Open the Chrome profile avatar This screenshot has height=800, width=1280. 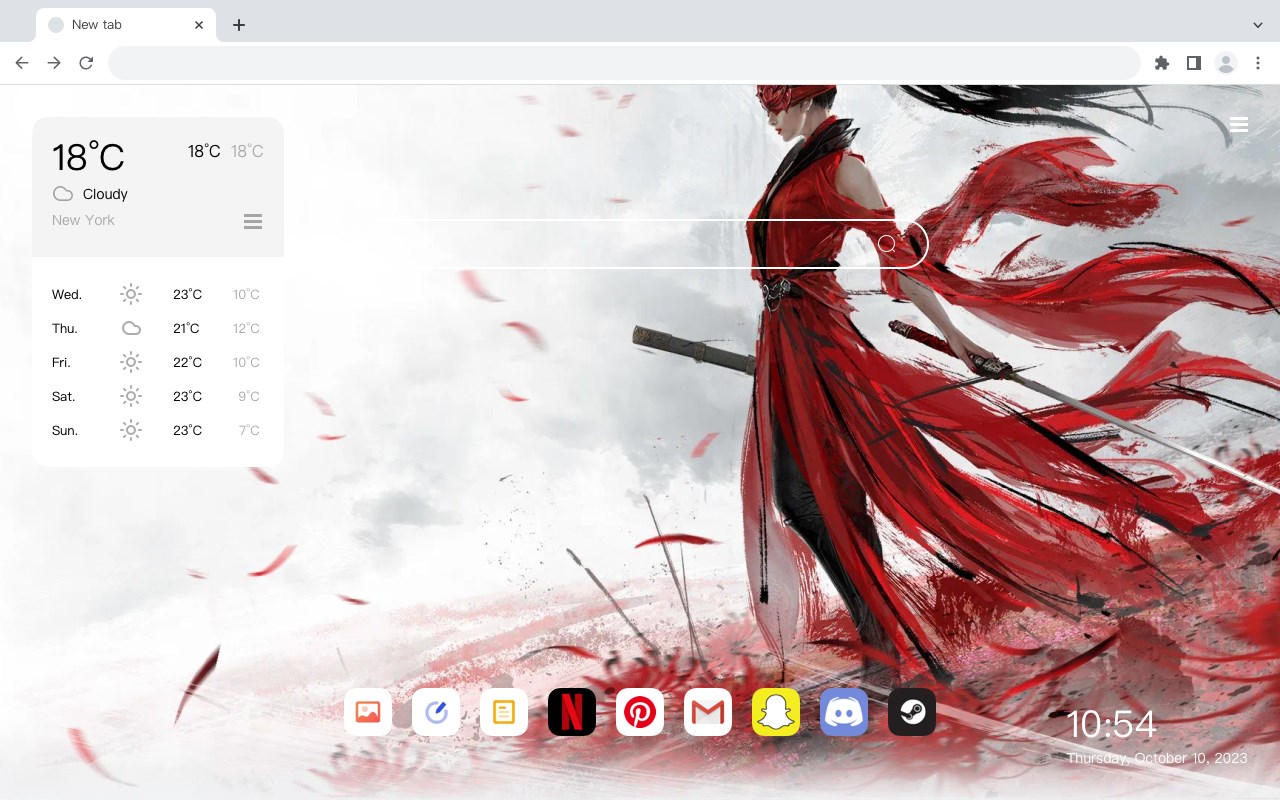(x=1226, y=63)
